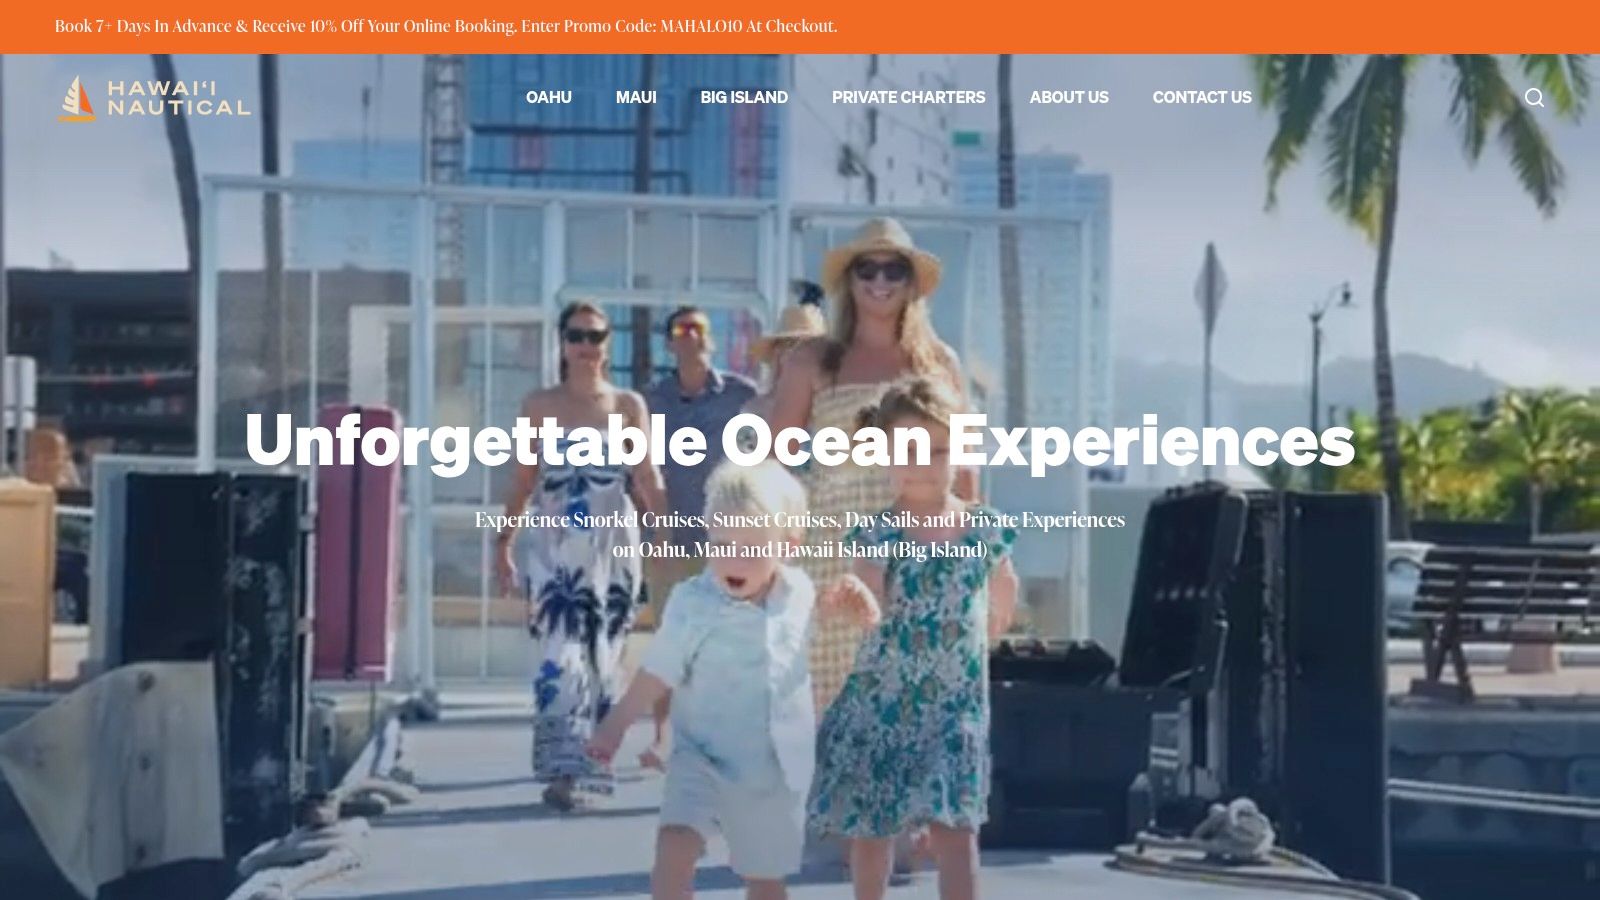1600x900 pixels.
Task: Open the CONTACT US page
Action: point(1202,97)
